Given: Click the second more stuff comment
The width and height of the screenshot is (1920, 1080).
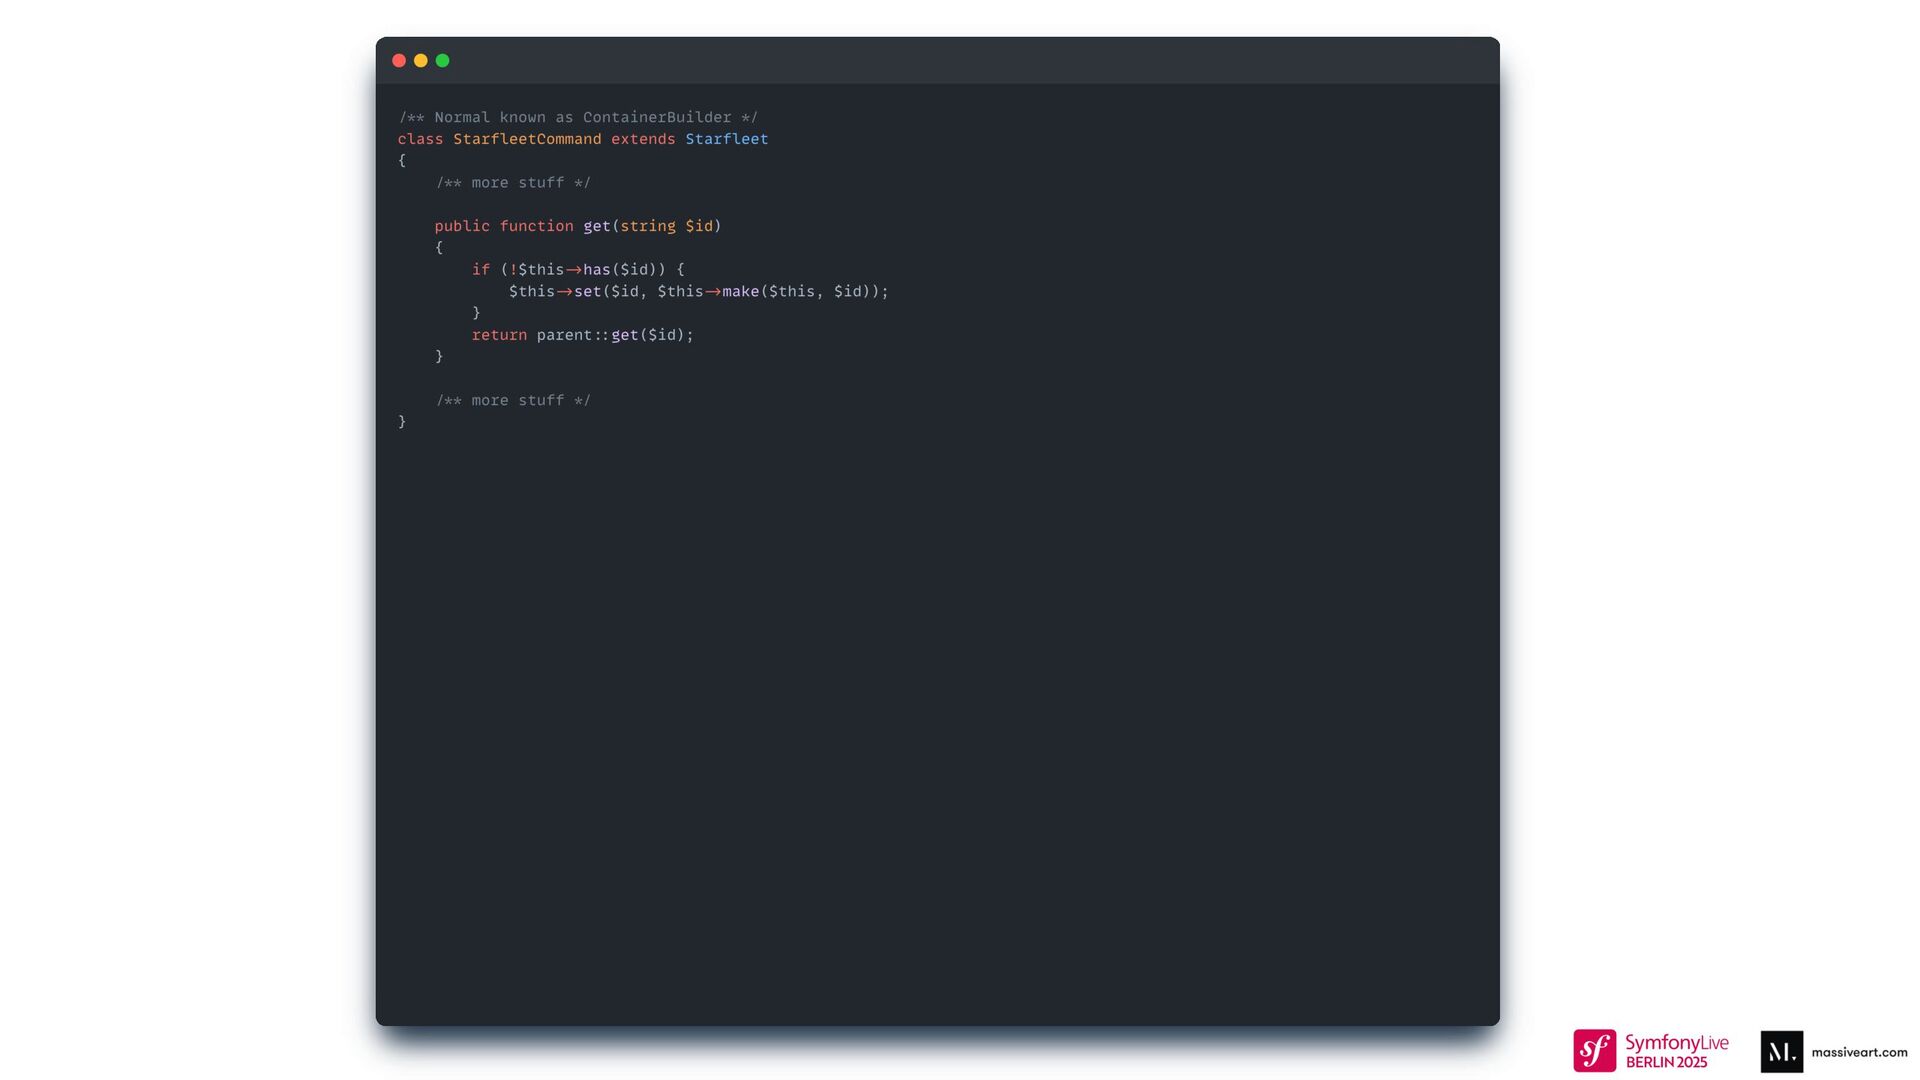Looking at the screenshot, I should tap(513, 400).
